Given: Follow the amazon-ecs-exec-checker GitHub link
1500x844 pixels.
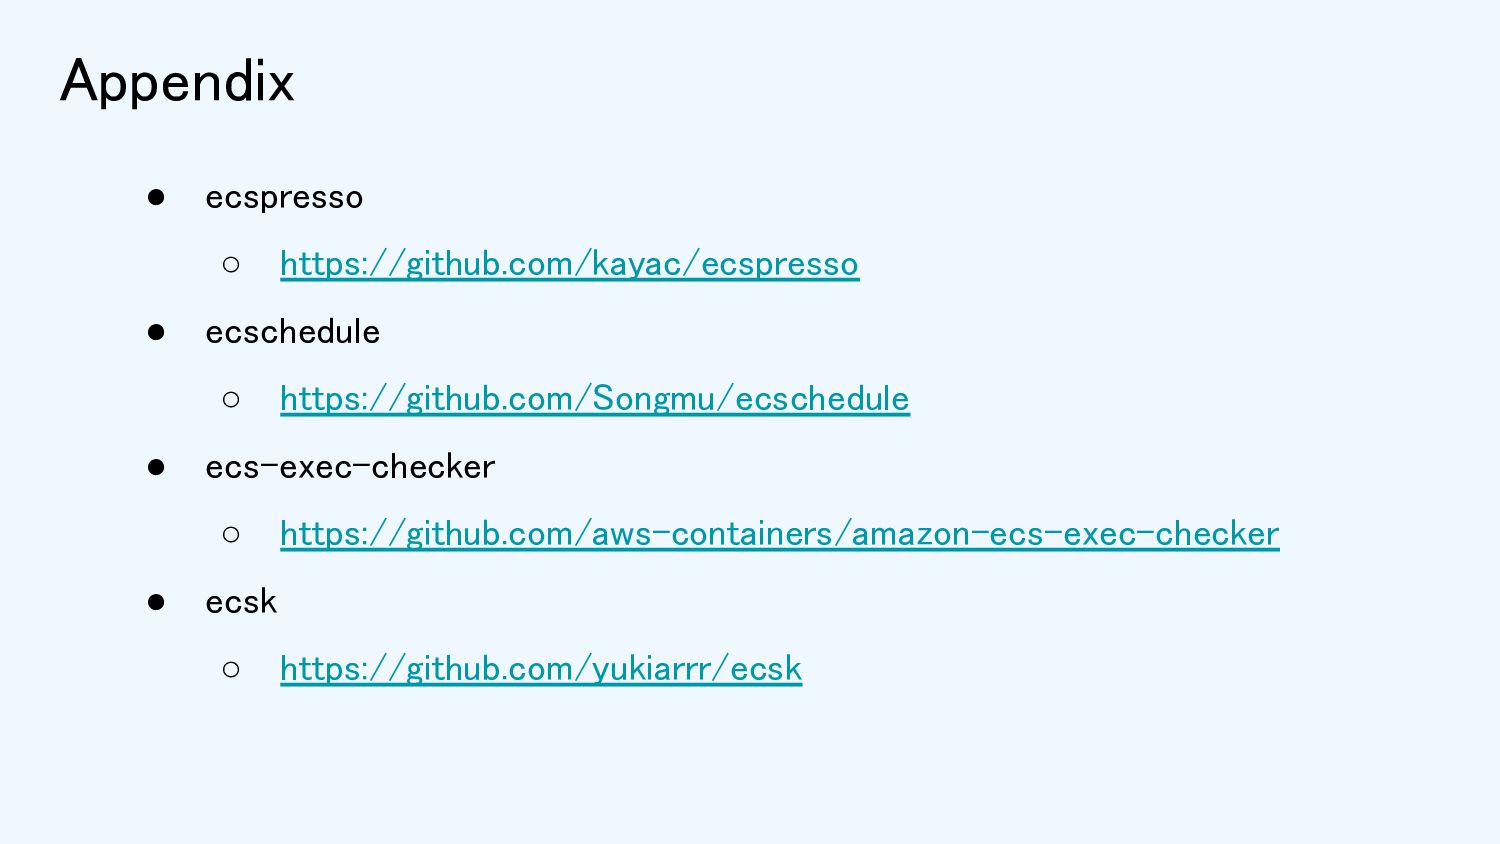Looking at the screenshot, I should click(x=780, y=534).
